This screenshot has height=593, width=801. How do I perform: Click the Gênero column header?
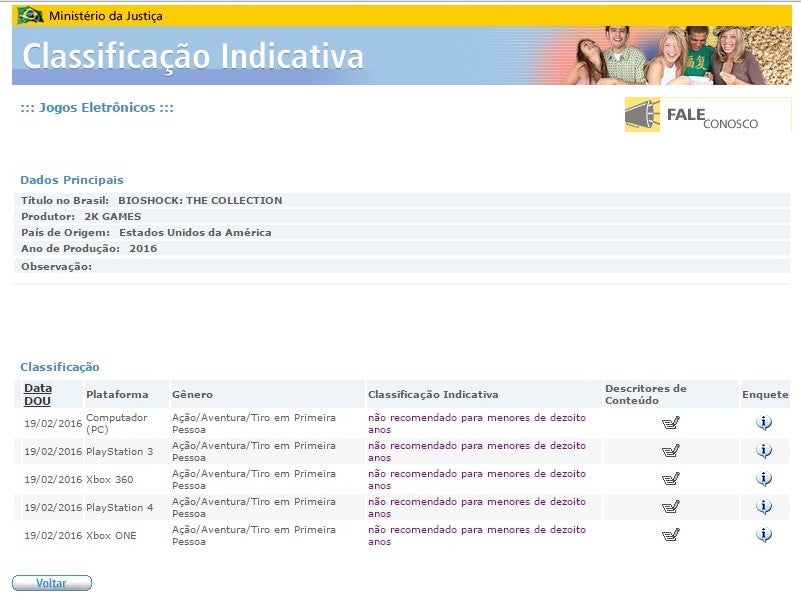[x=192, y=394]
